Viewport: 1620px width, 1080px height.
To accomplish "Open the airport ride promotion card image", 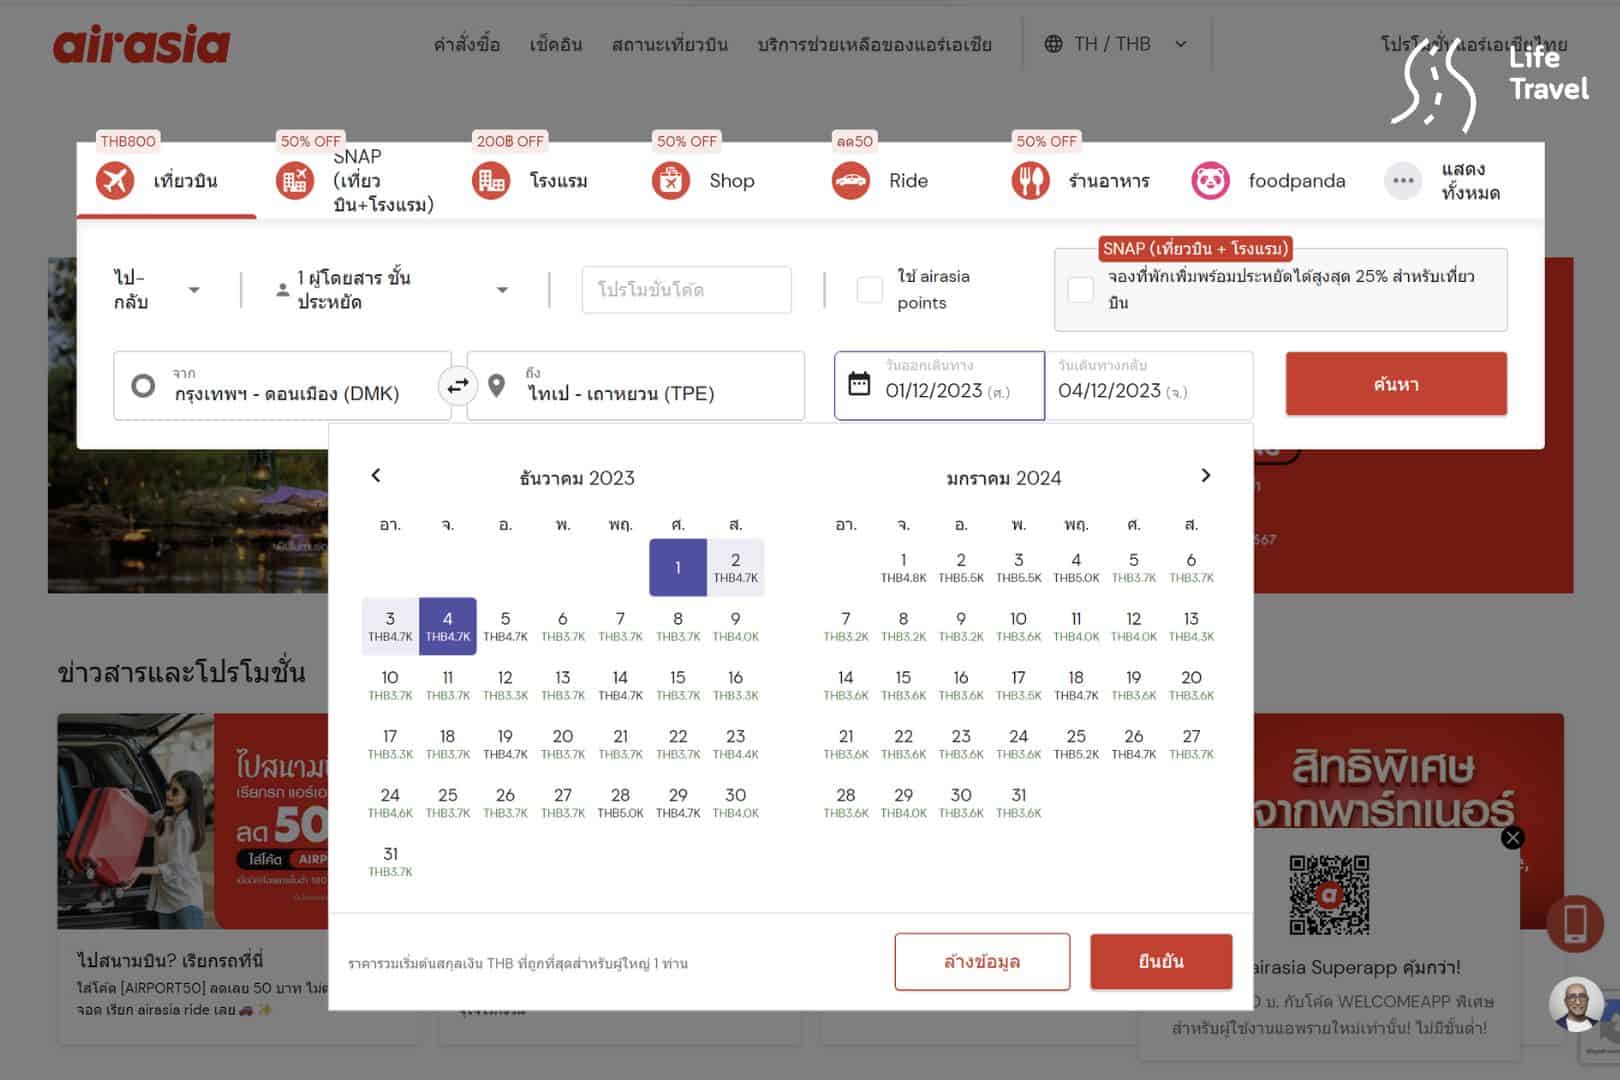I will 193,821.
